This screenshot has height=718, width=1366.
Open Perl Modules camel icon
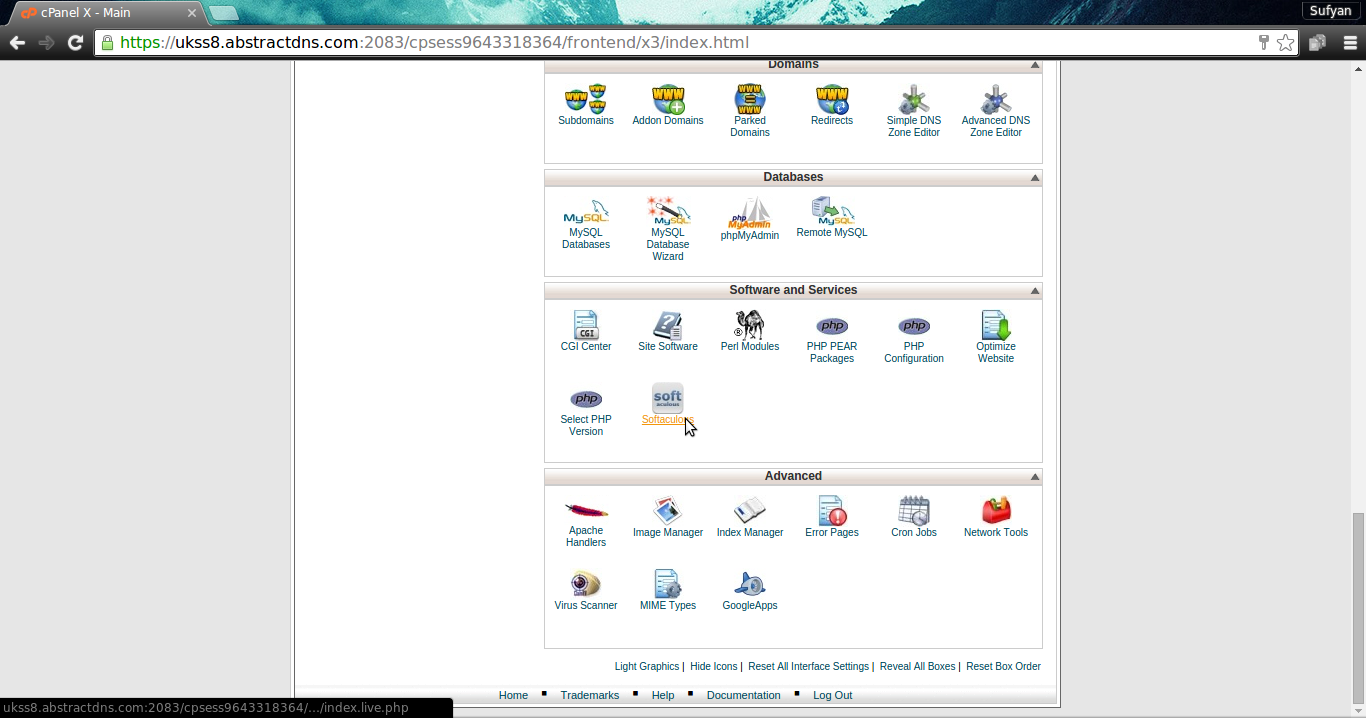(750, 325)
